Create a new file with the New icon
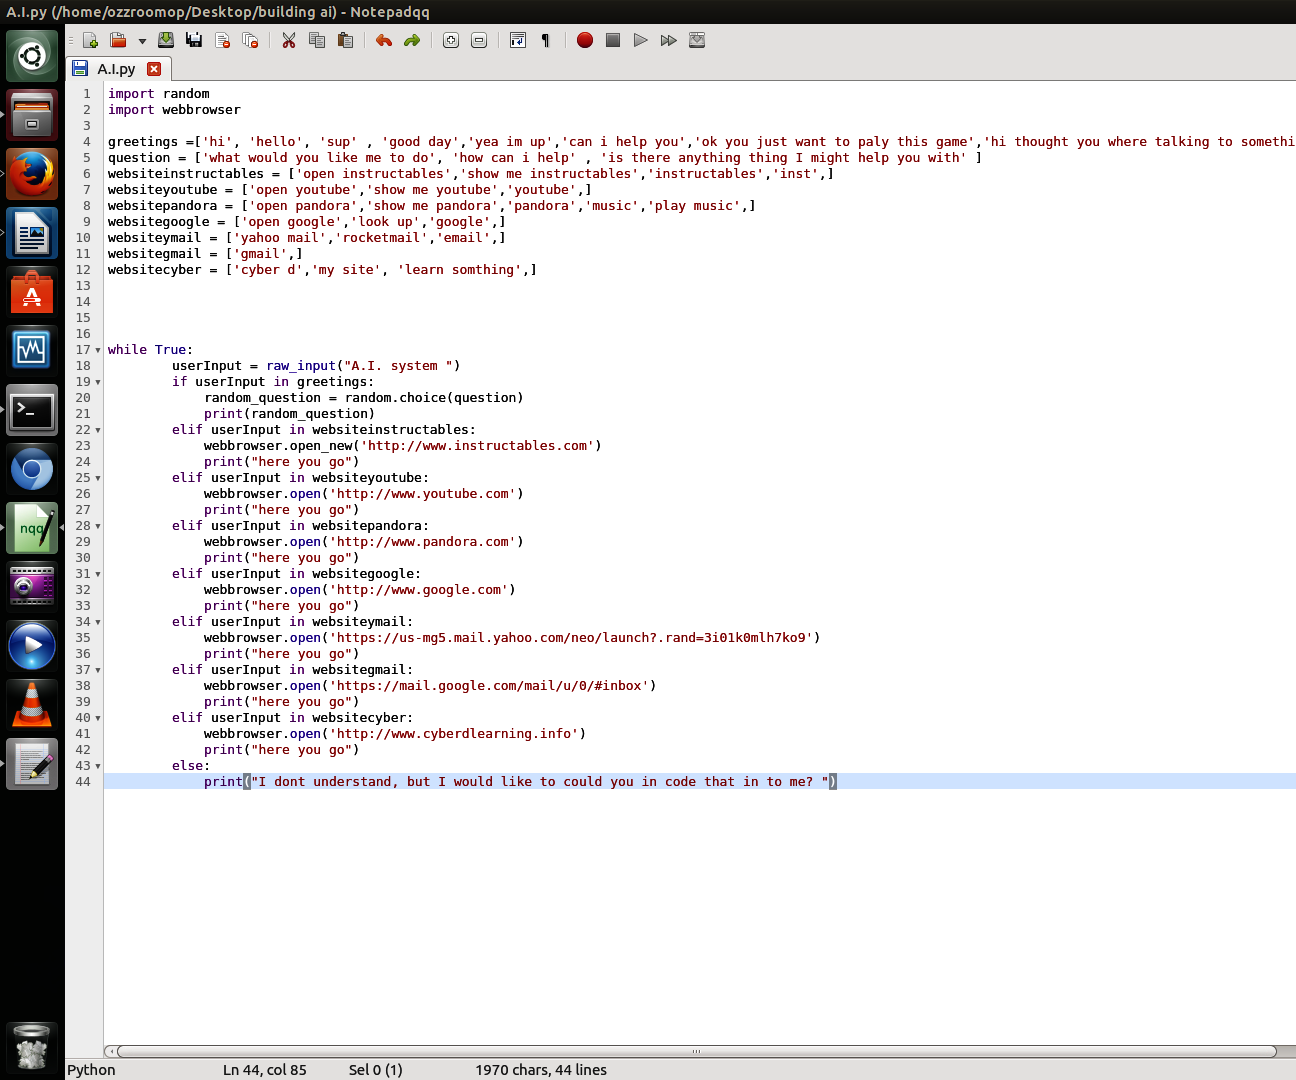The height and width of the screenshot is (1080, 1296). click(88, 40)
